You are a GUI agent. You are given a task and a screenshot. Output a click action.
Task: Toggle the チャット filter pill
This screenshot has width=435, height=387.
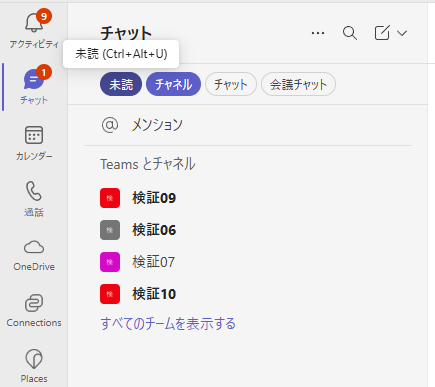pyautogui.click(x=231, y=84)
